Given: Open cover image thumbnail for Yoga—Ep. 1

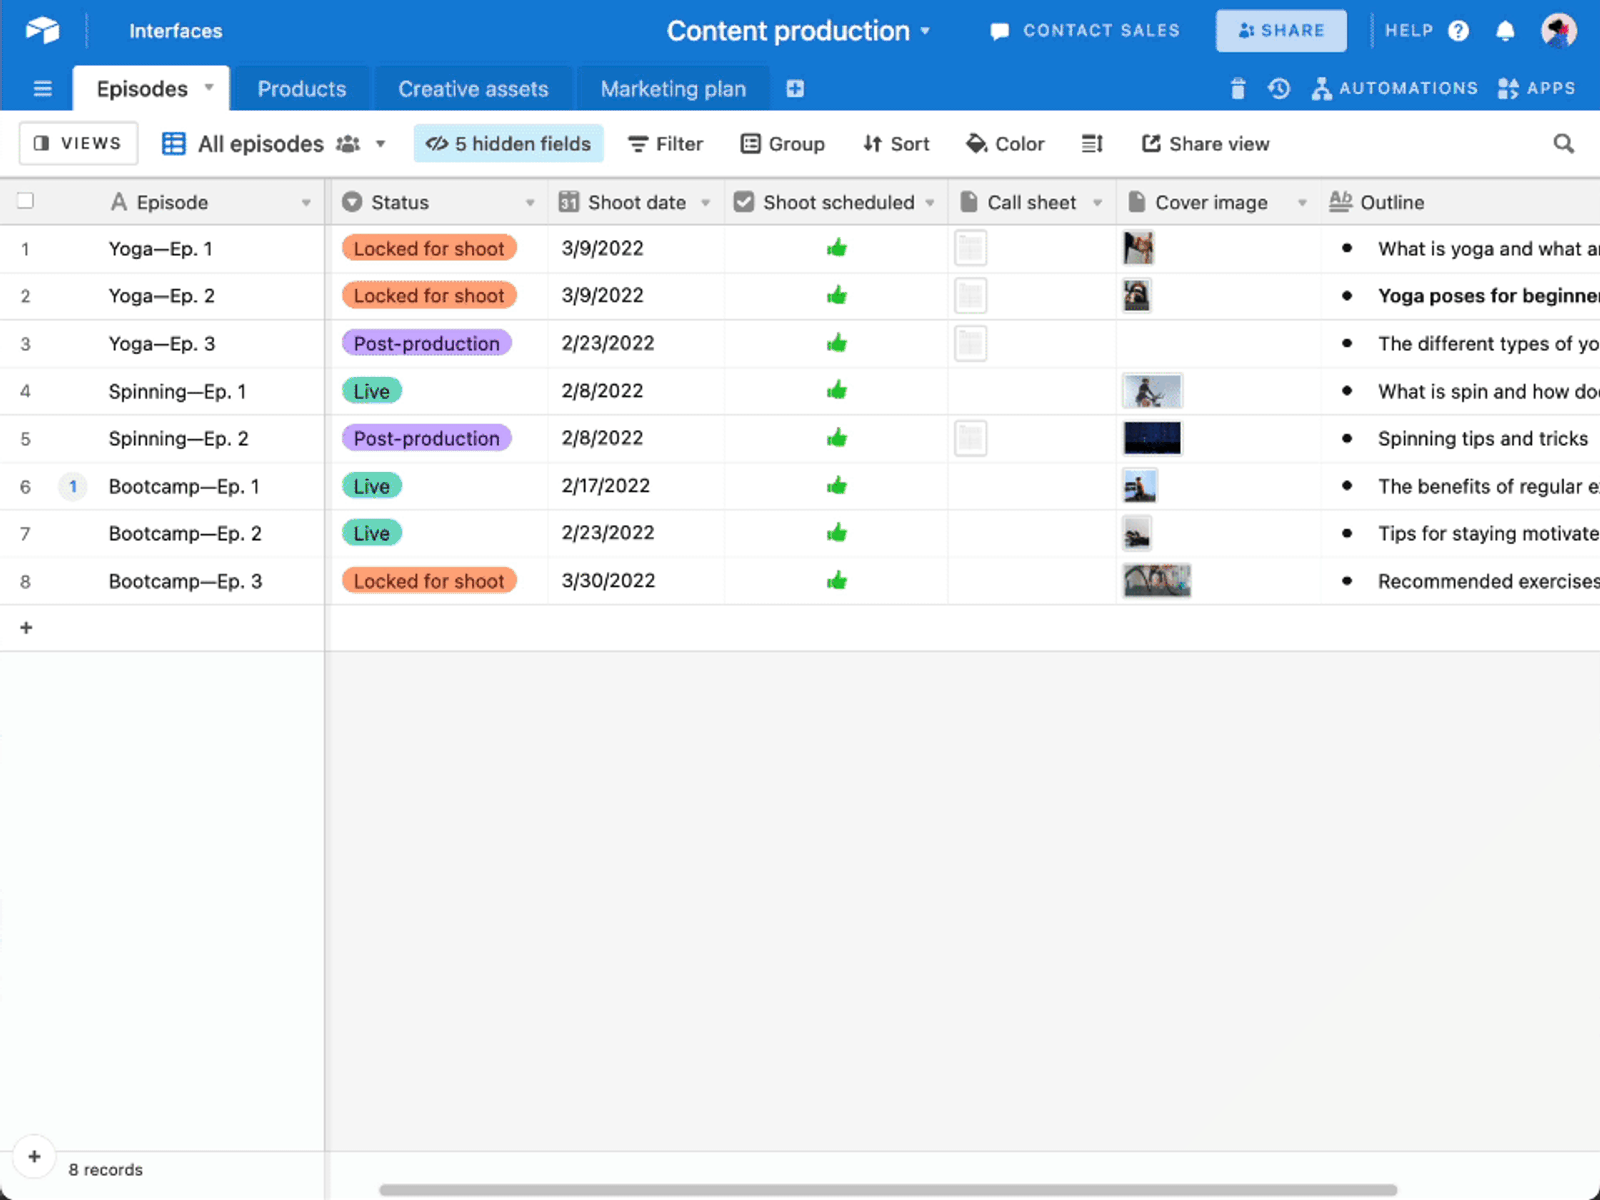Looking at the screenshot, I should (x=1138, y=248).
